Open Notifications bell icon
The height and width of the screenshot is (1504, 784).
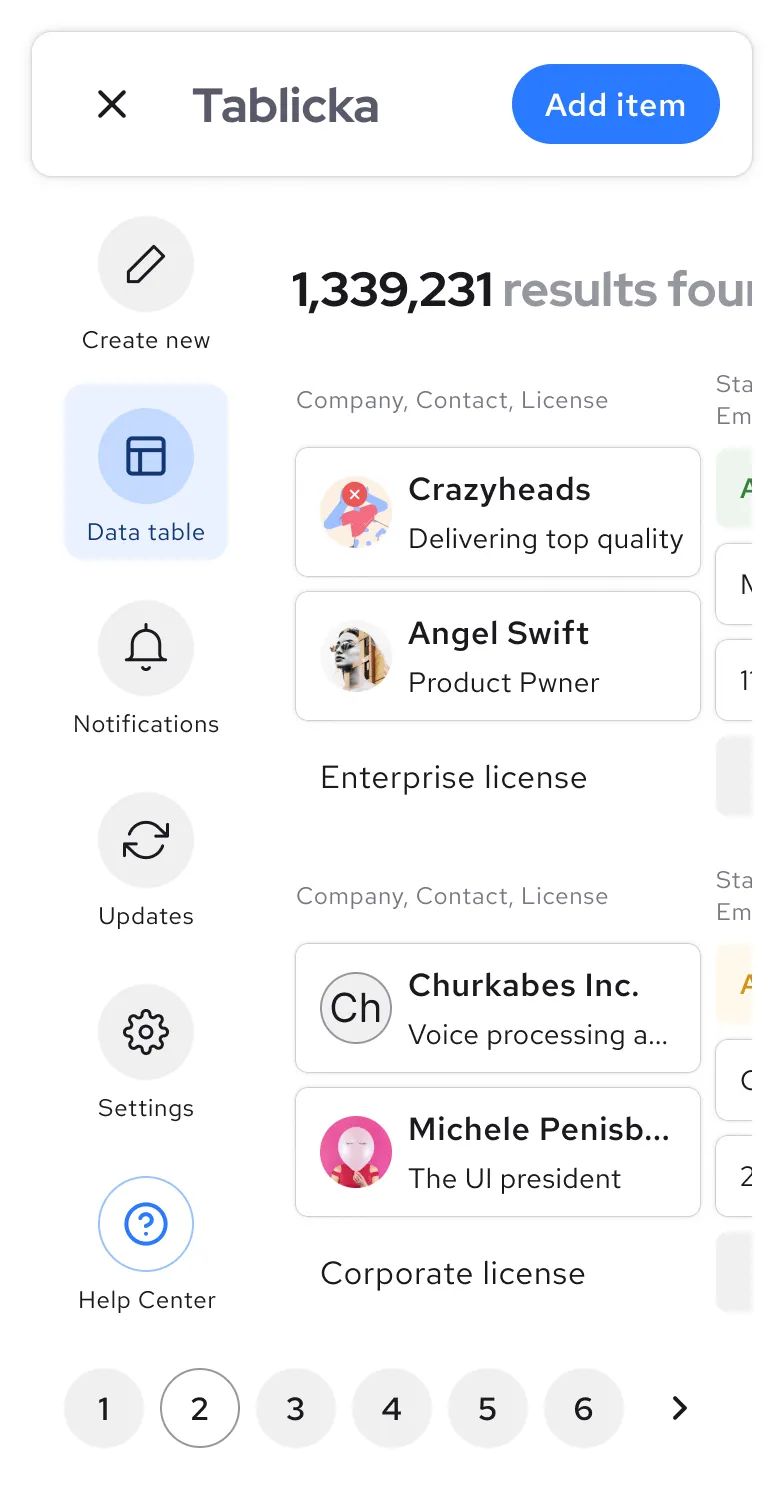pyautogui.click(x=146, y=649)
